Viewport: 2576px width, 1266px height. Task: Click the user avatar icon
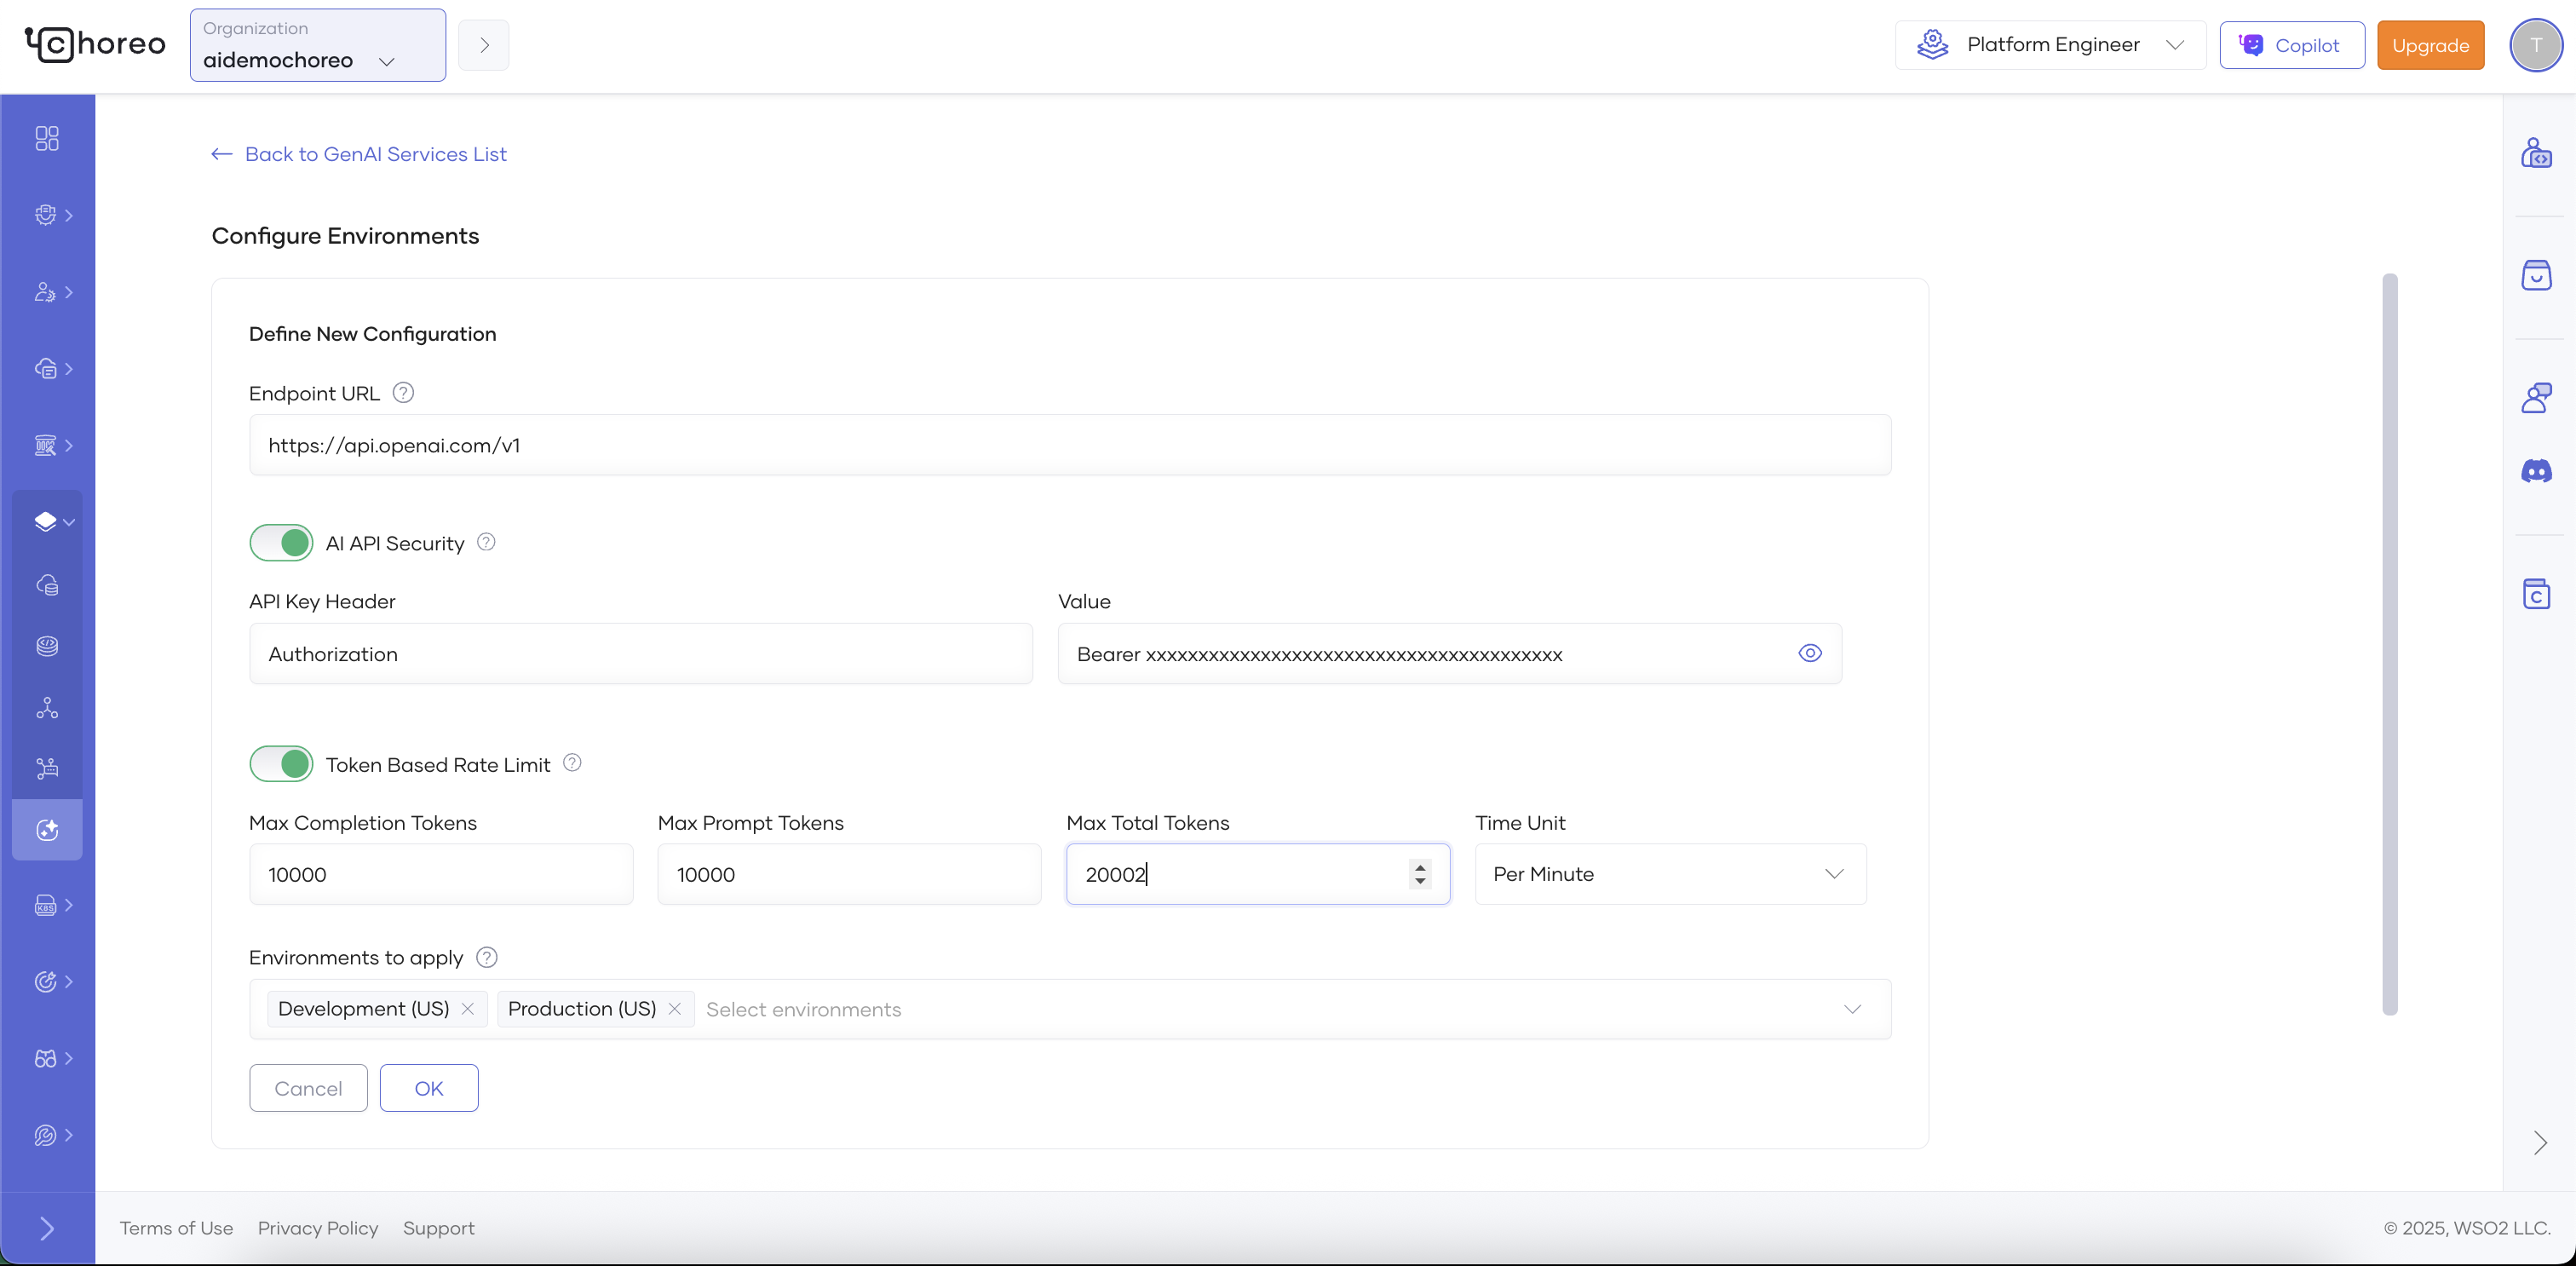[2535, 45]
